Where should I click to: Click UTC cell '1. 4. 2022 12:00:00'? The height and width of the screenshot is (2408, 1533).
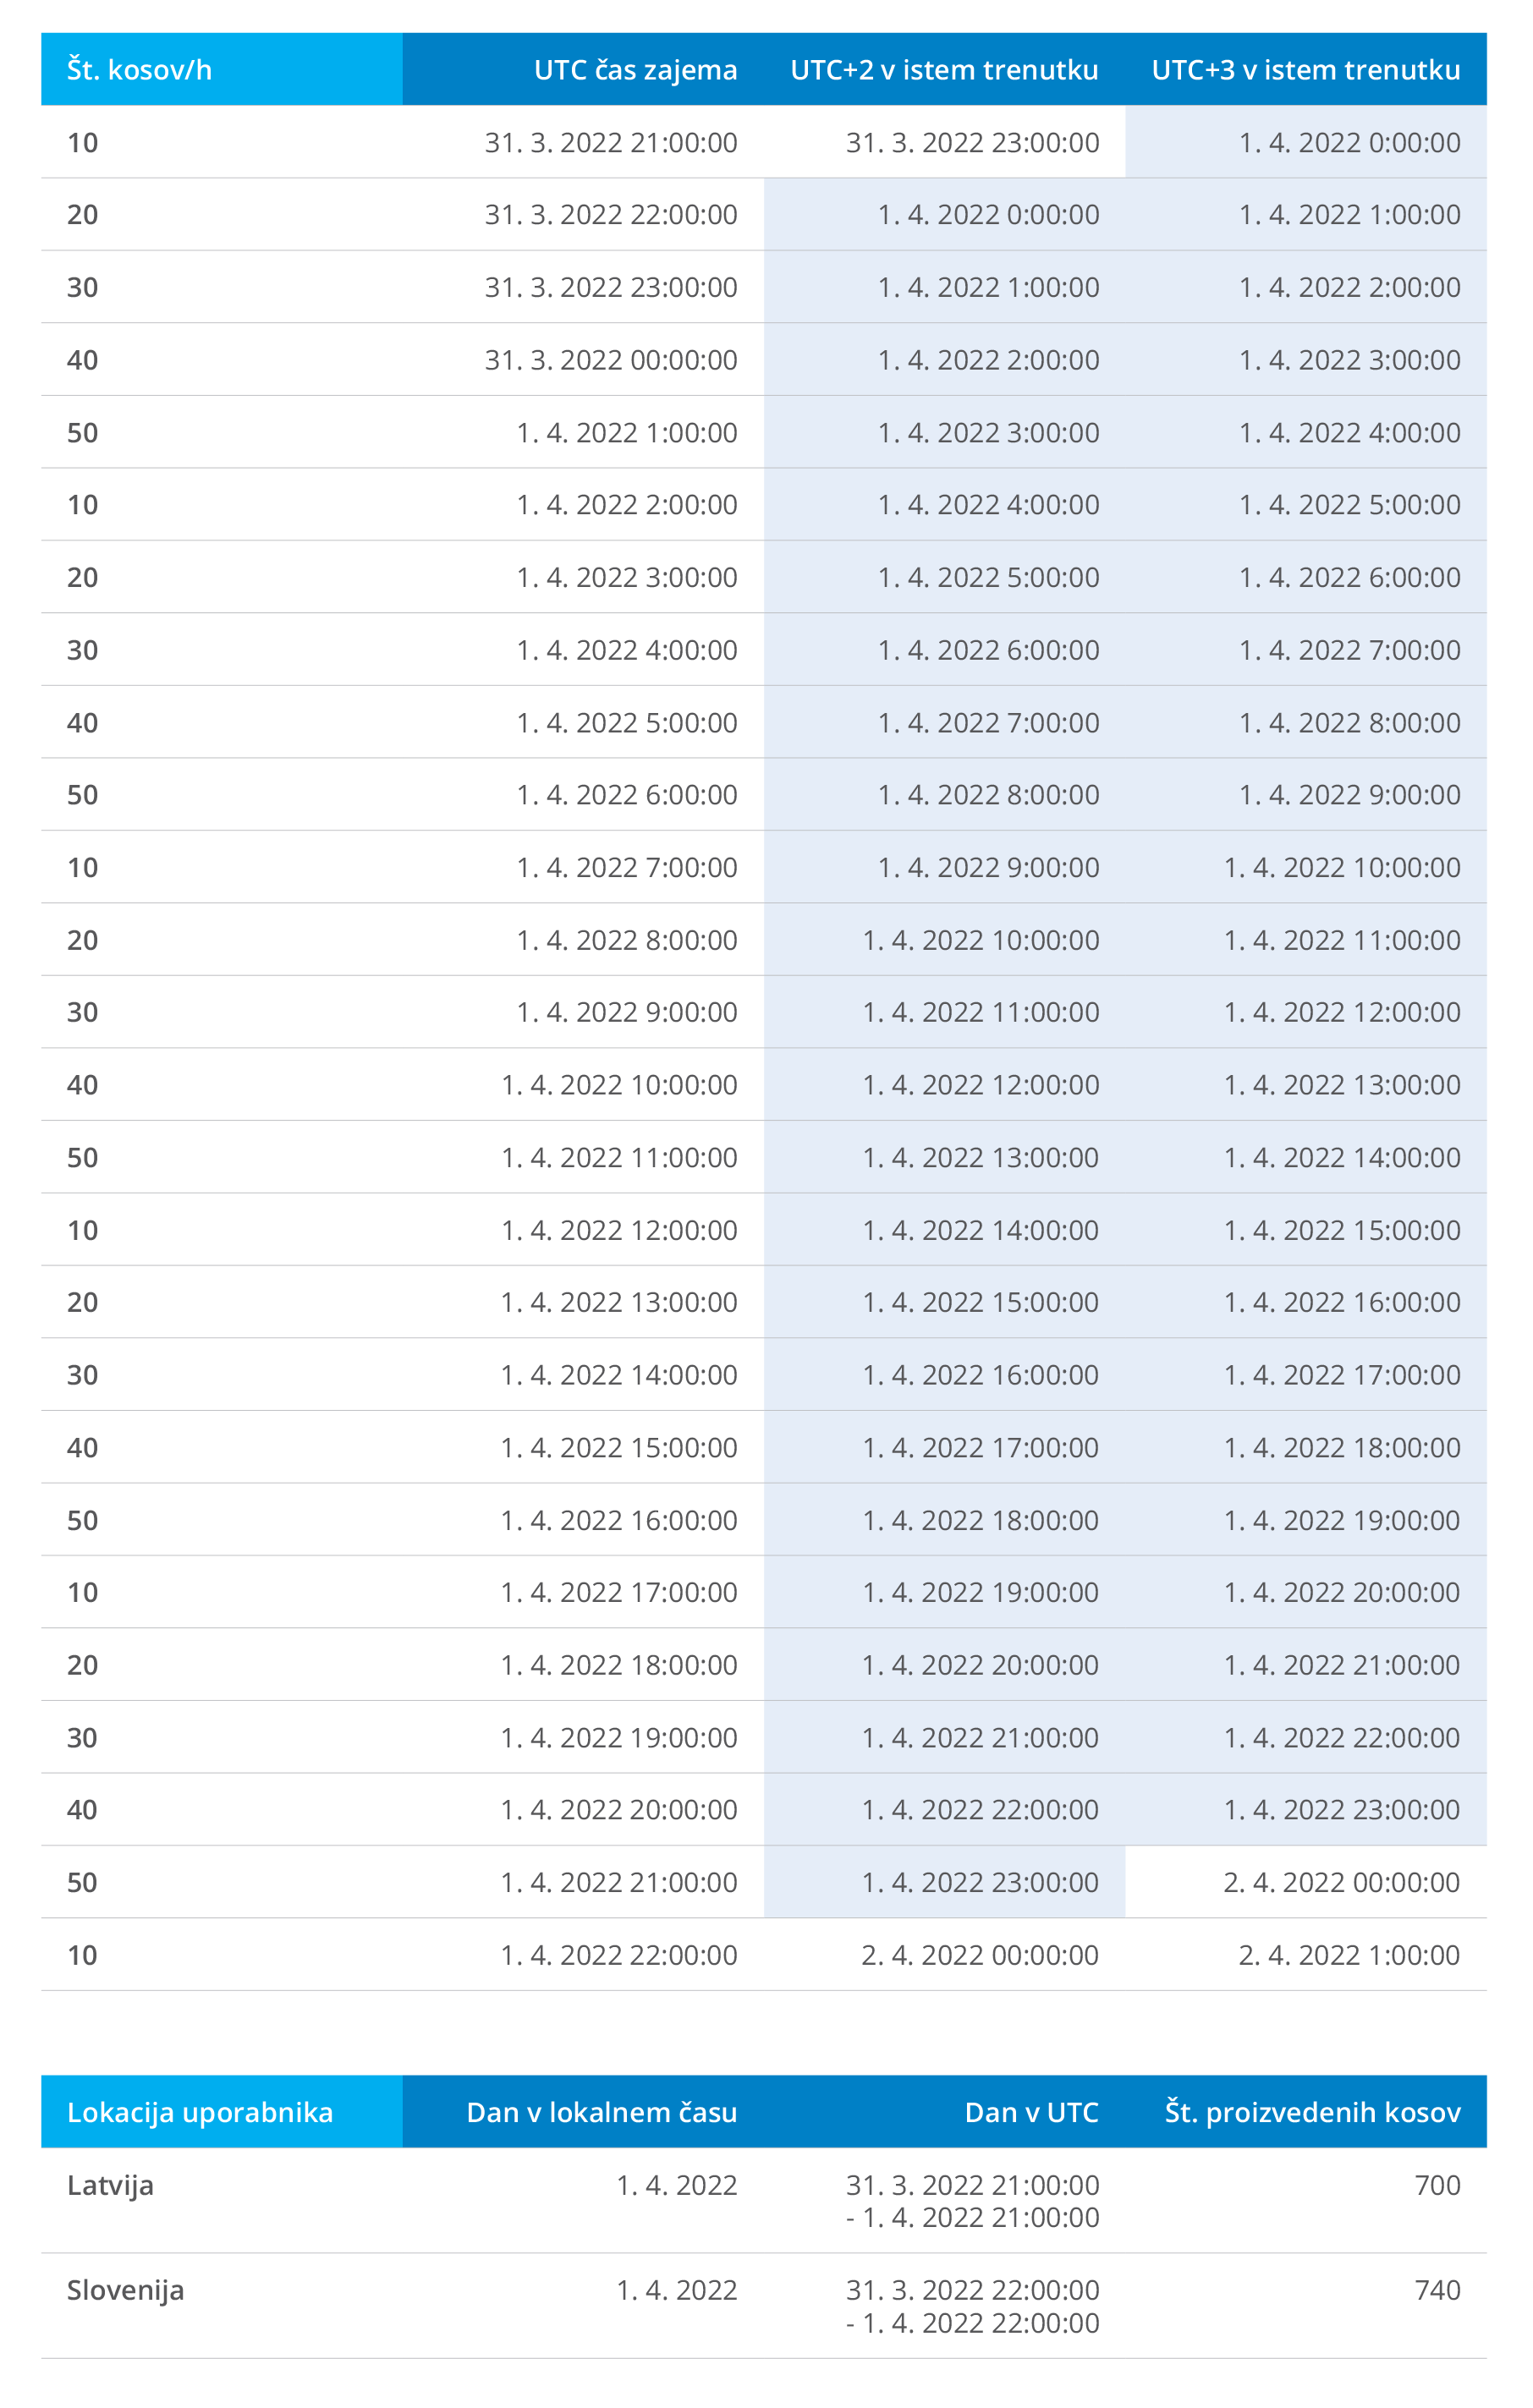(x=619, y=1230)
